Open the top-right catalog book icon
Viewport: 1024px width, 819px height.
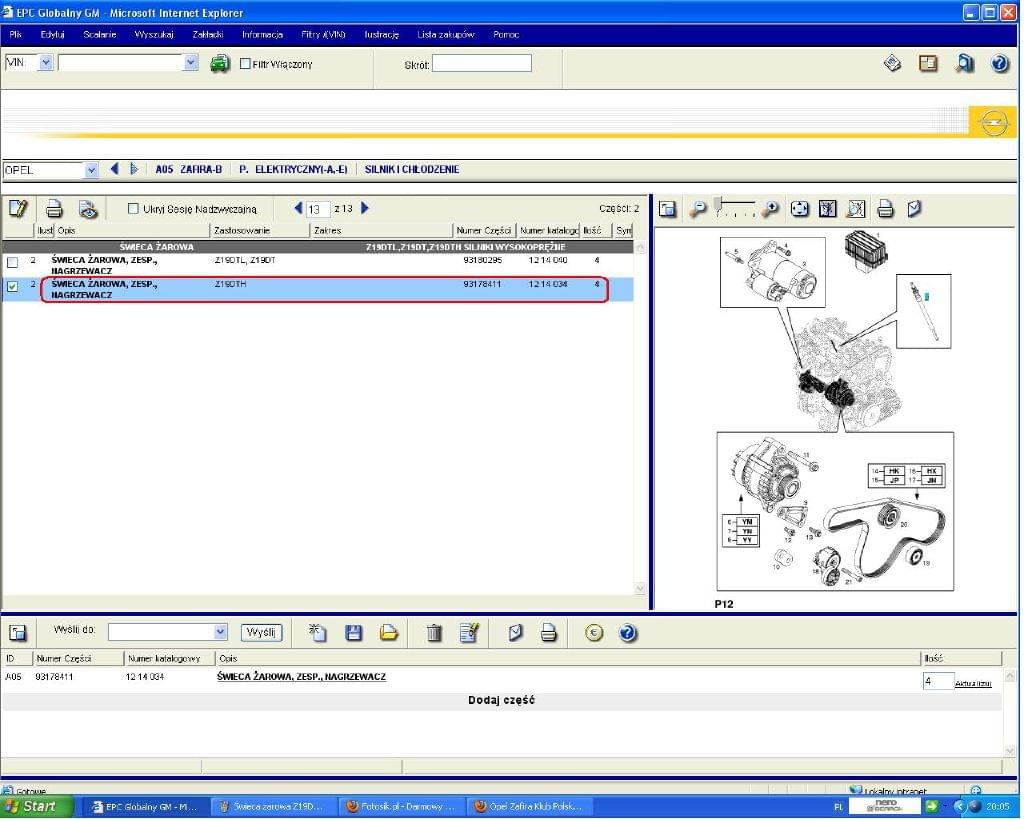[x=928, y=63]
